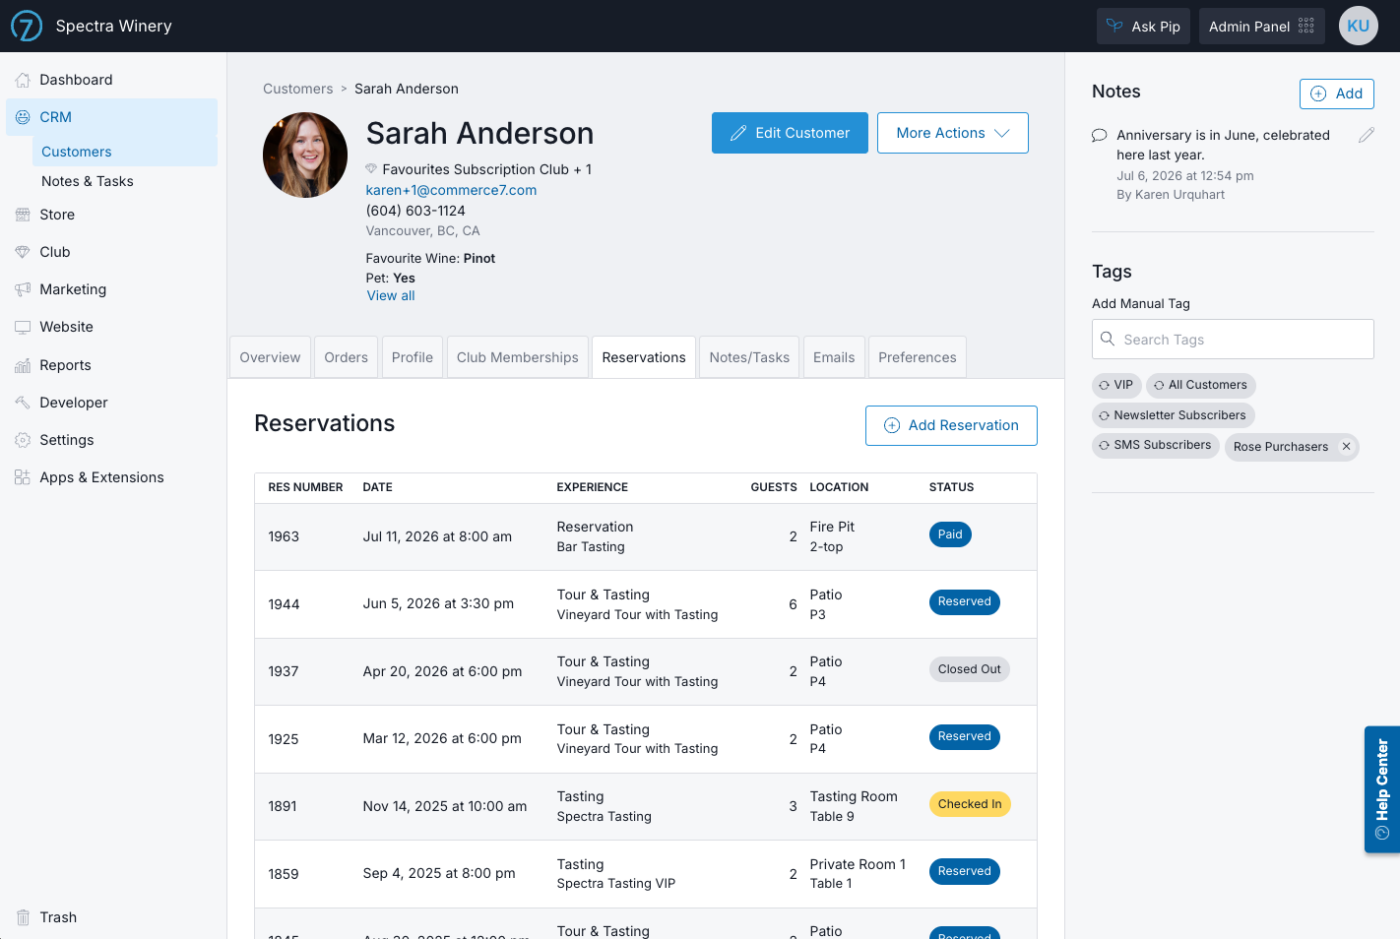Open the Profile tab
1400x939 pixels.
pos(412,358)
